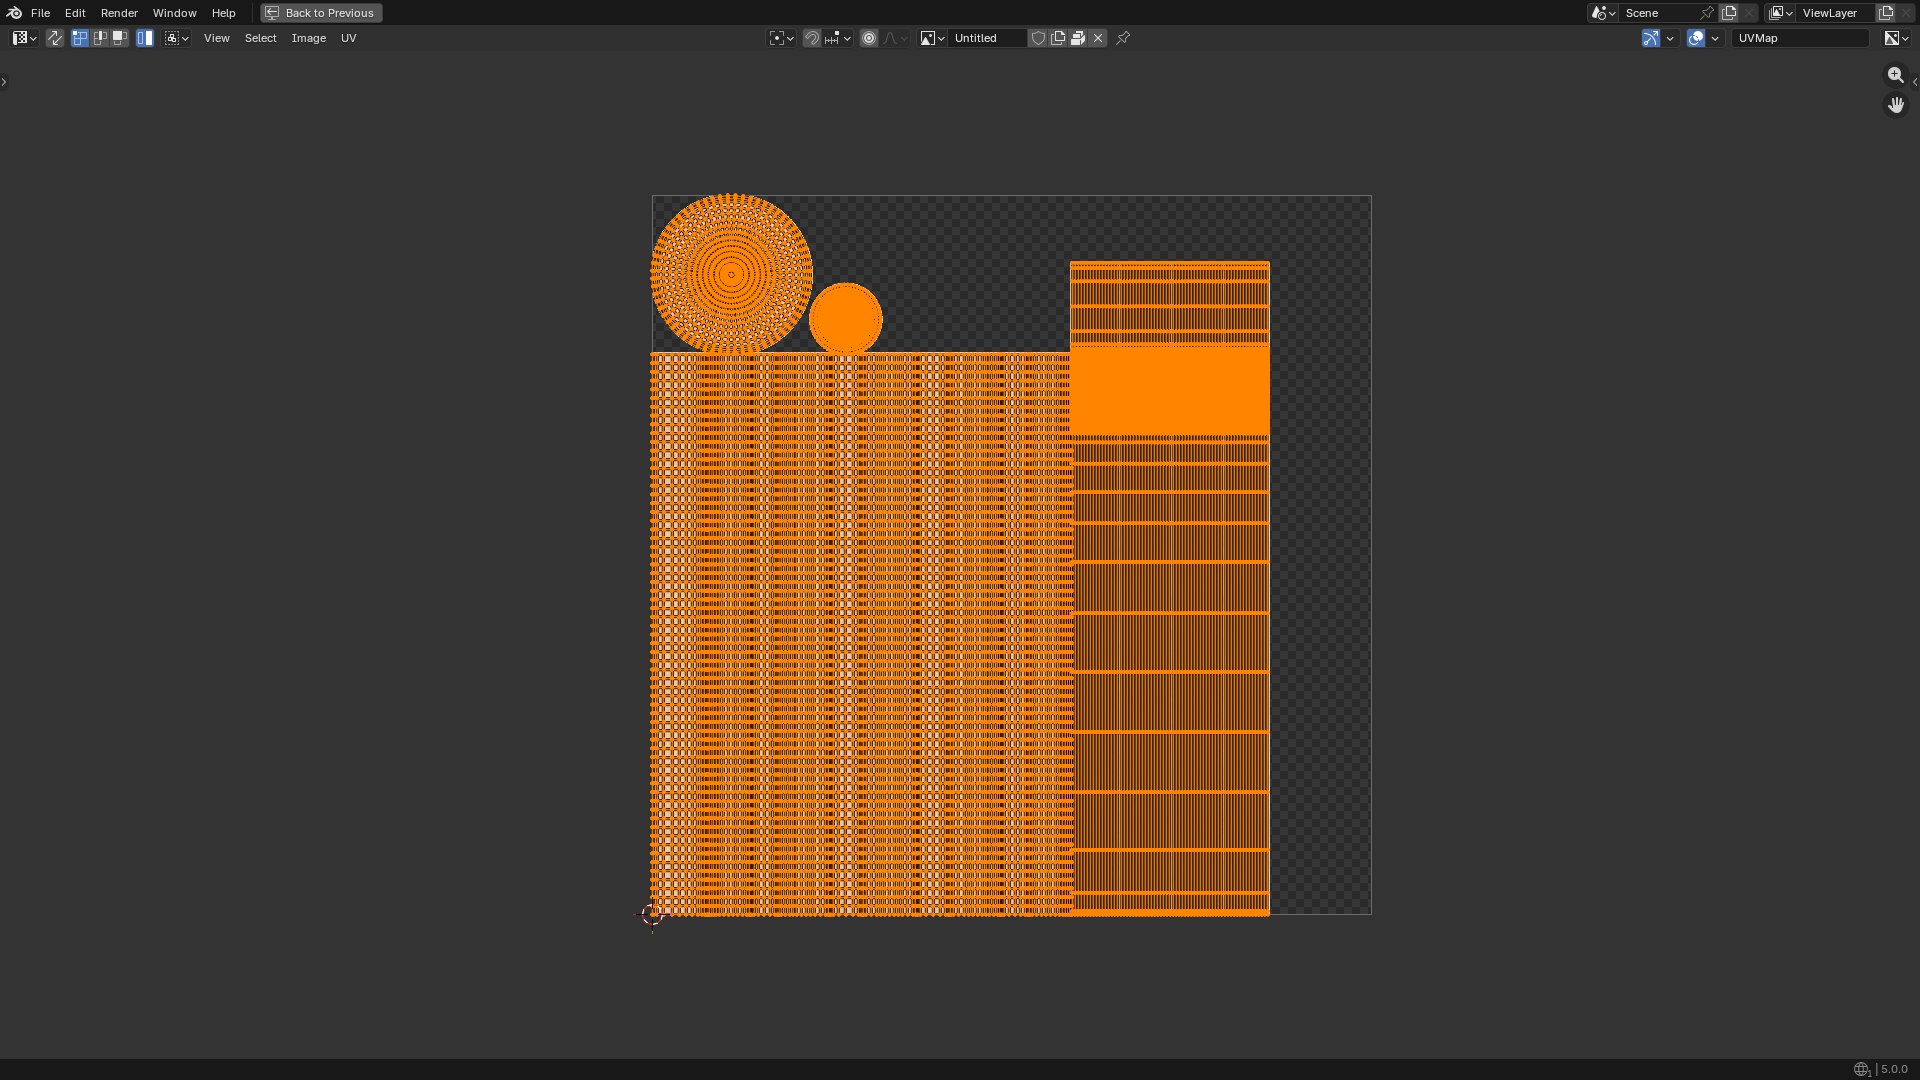Viewport: 1920px width, 1080px height.
Task: Open the overlays options dropdown
Action: pyautogui.click(x=1715, y=38)
